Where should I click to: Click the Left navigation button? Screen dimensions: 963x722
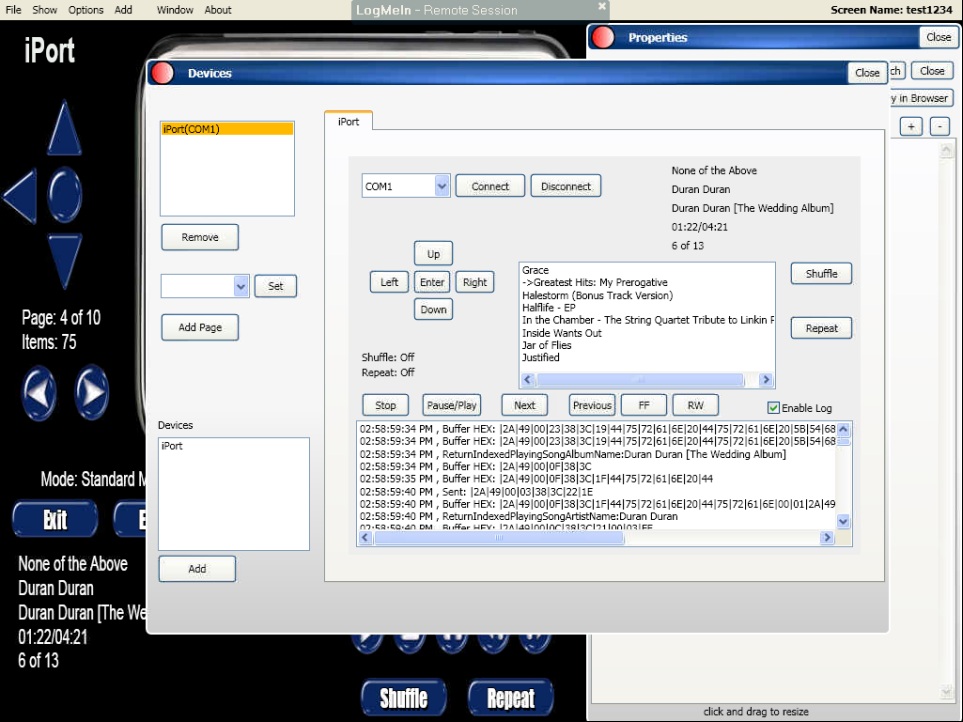[389, 282]
